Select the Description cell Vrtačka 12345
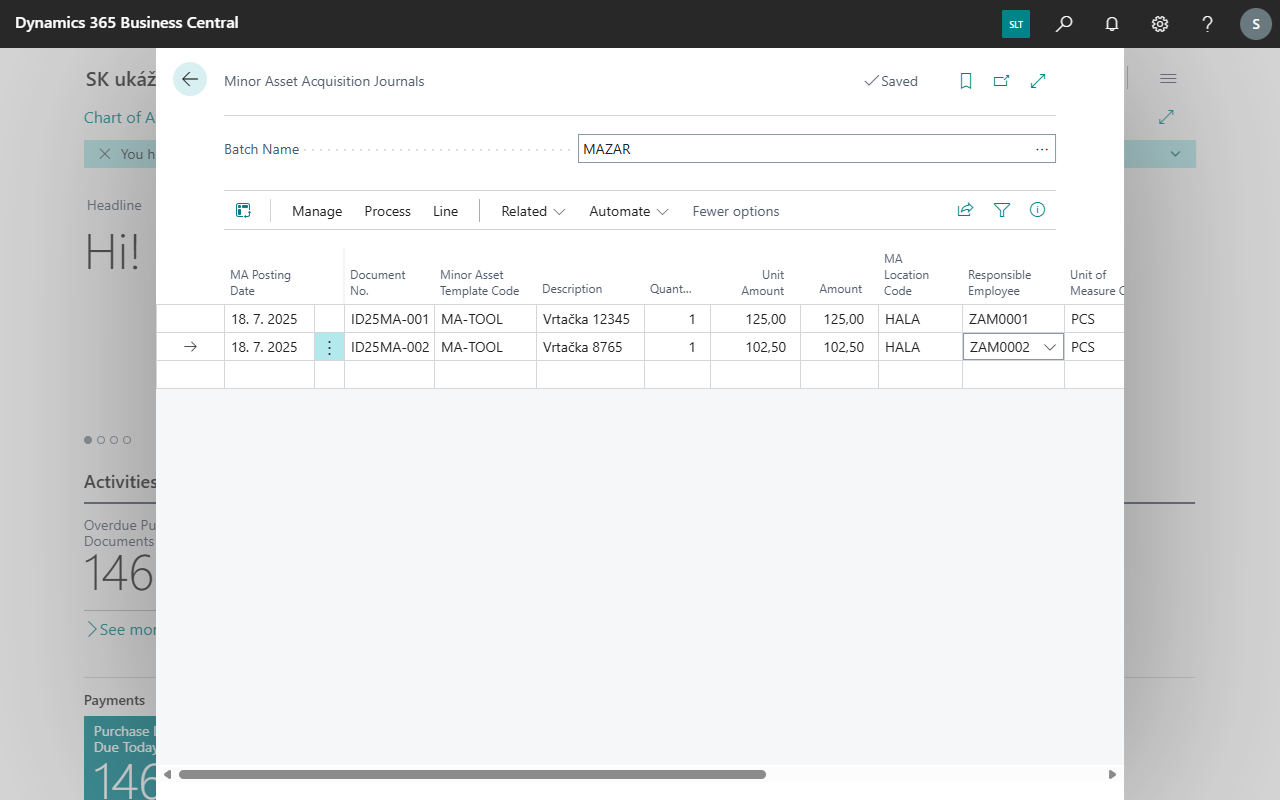This screenshot has width=1280, height=800. [x=587, y=319]
